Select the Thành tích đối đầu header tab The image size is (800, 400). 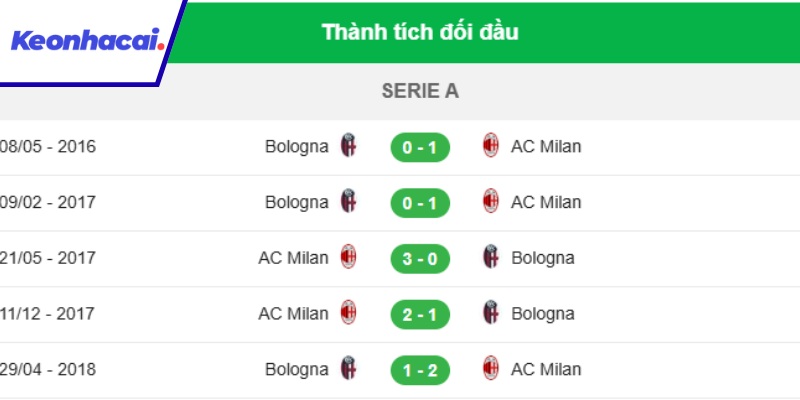click(x=420, y=32)
